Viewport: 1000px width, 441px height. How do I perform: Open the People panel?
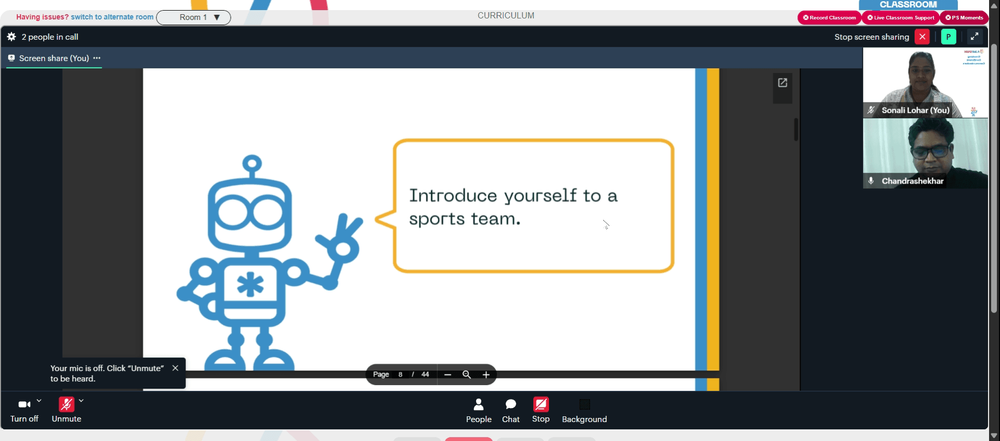click(478, 410)
